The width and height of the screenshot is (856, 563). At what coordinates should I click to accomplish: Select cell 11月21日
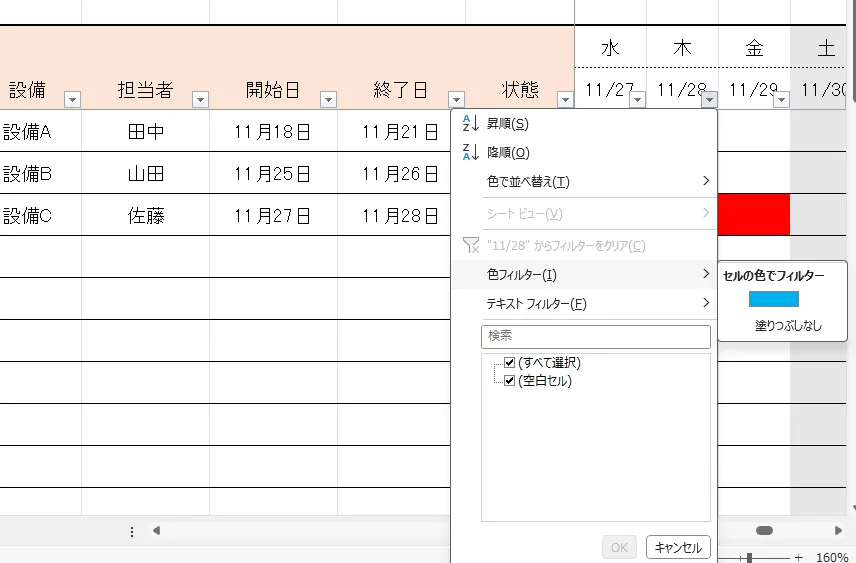pyautogui.click(x=394, y=132)
